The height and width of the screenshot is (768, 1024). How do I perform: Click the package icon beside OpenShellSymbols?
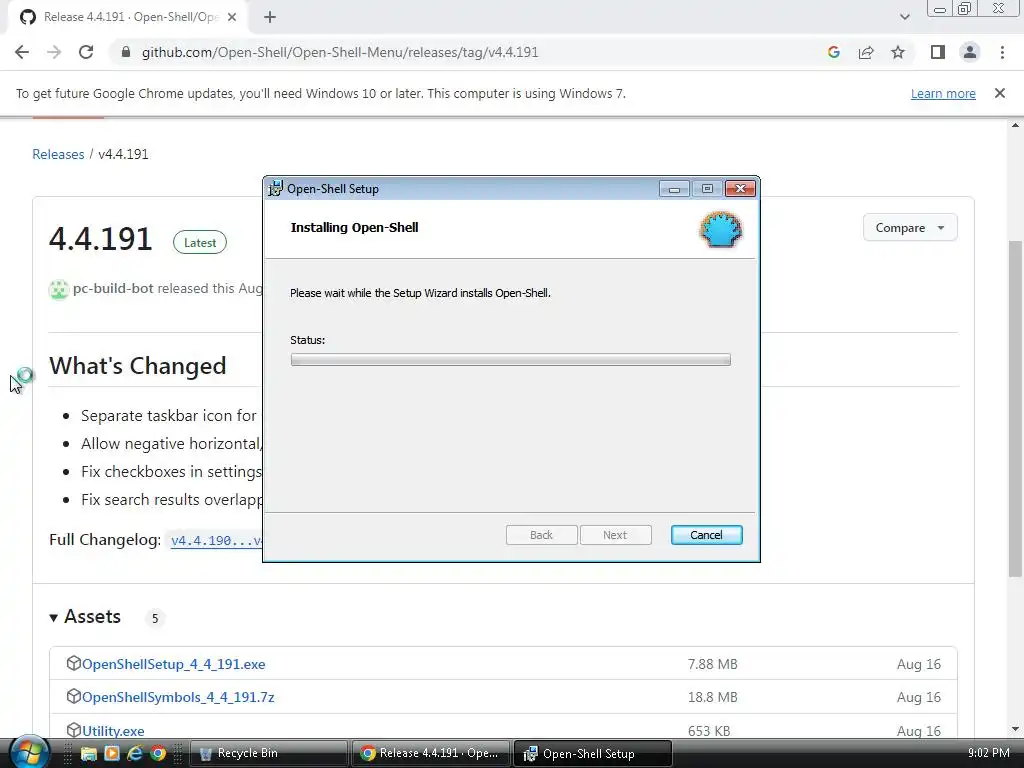point(73,696)
